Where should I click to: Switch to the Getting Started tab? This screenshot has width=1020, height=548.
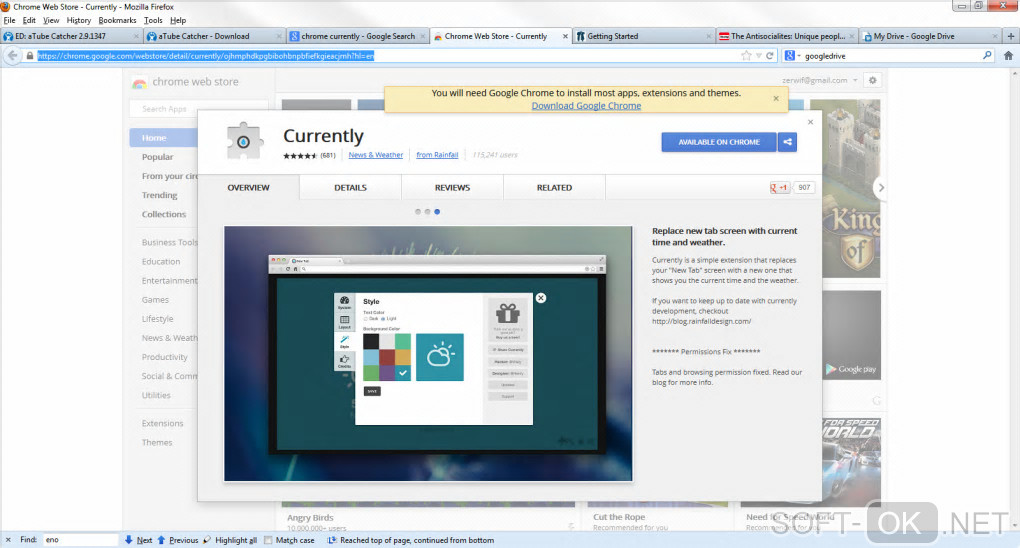point(644,36)
